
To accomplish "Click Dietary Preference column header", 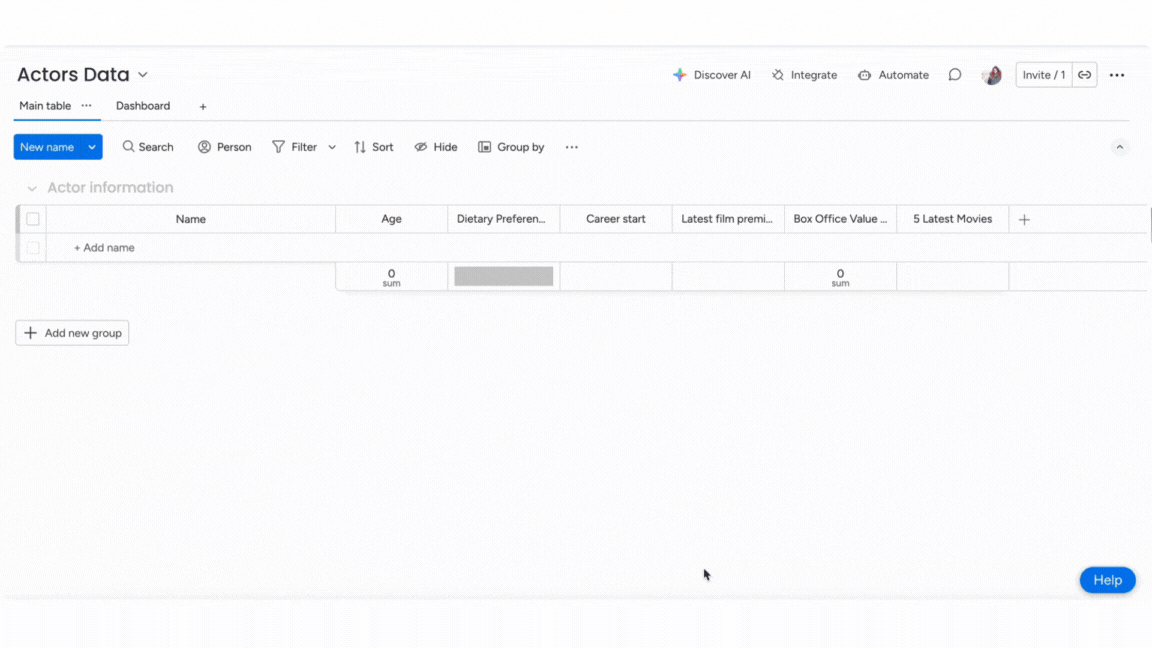I will coord(503,219).
